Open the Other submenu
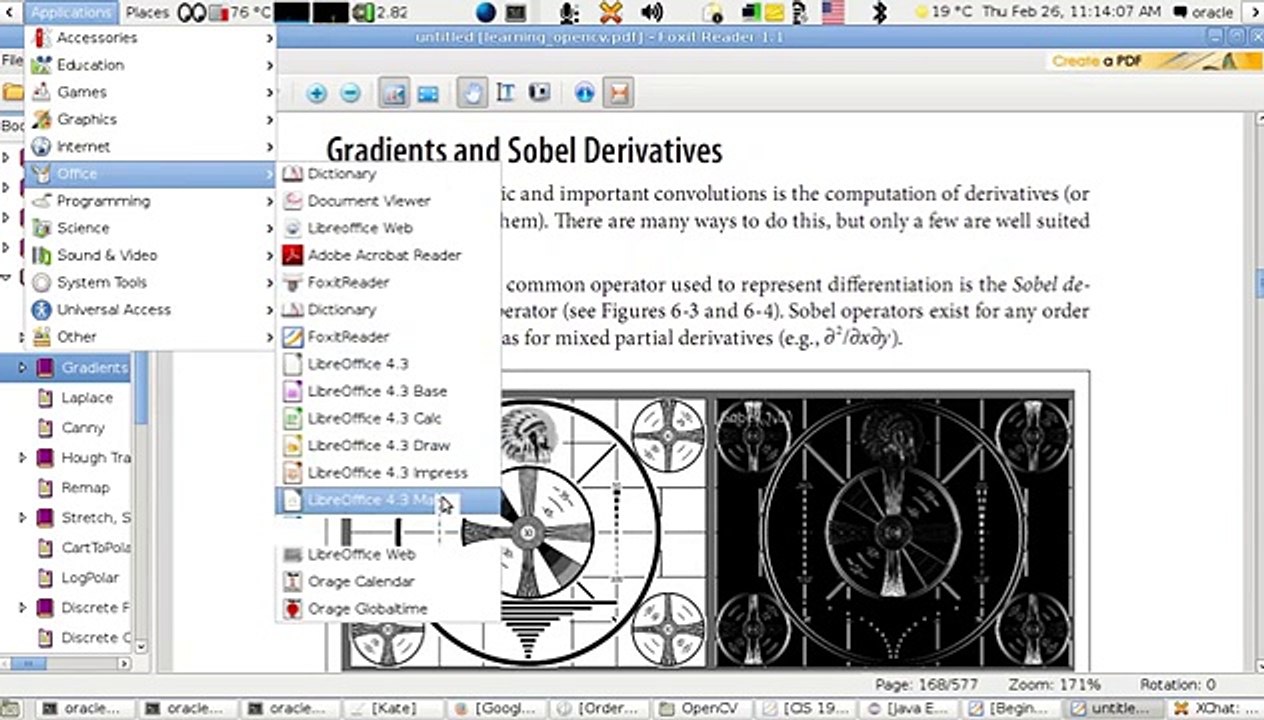This screenshot has height=720, width=1264. click(x=151, y=337)
